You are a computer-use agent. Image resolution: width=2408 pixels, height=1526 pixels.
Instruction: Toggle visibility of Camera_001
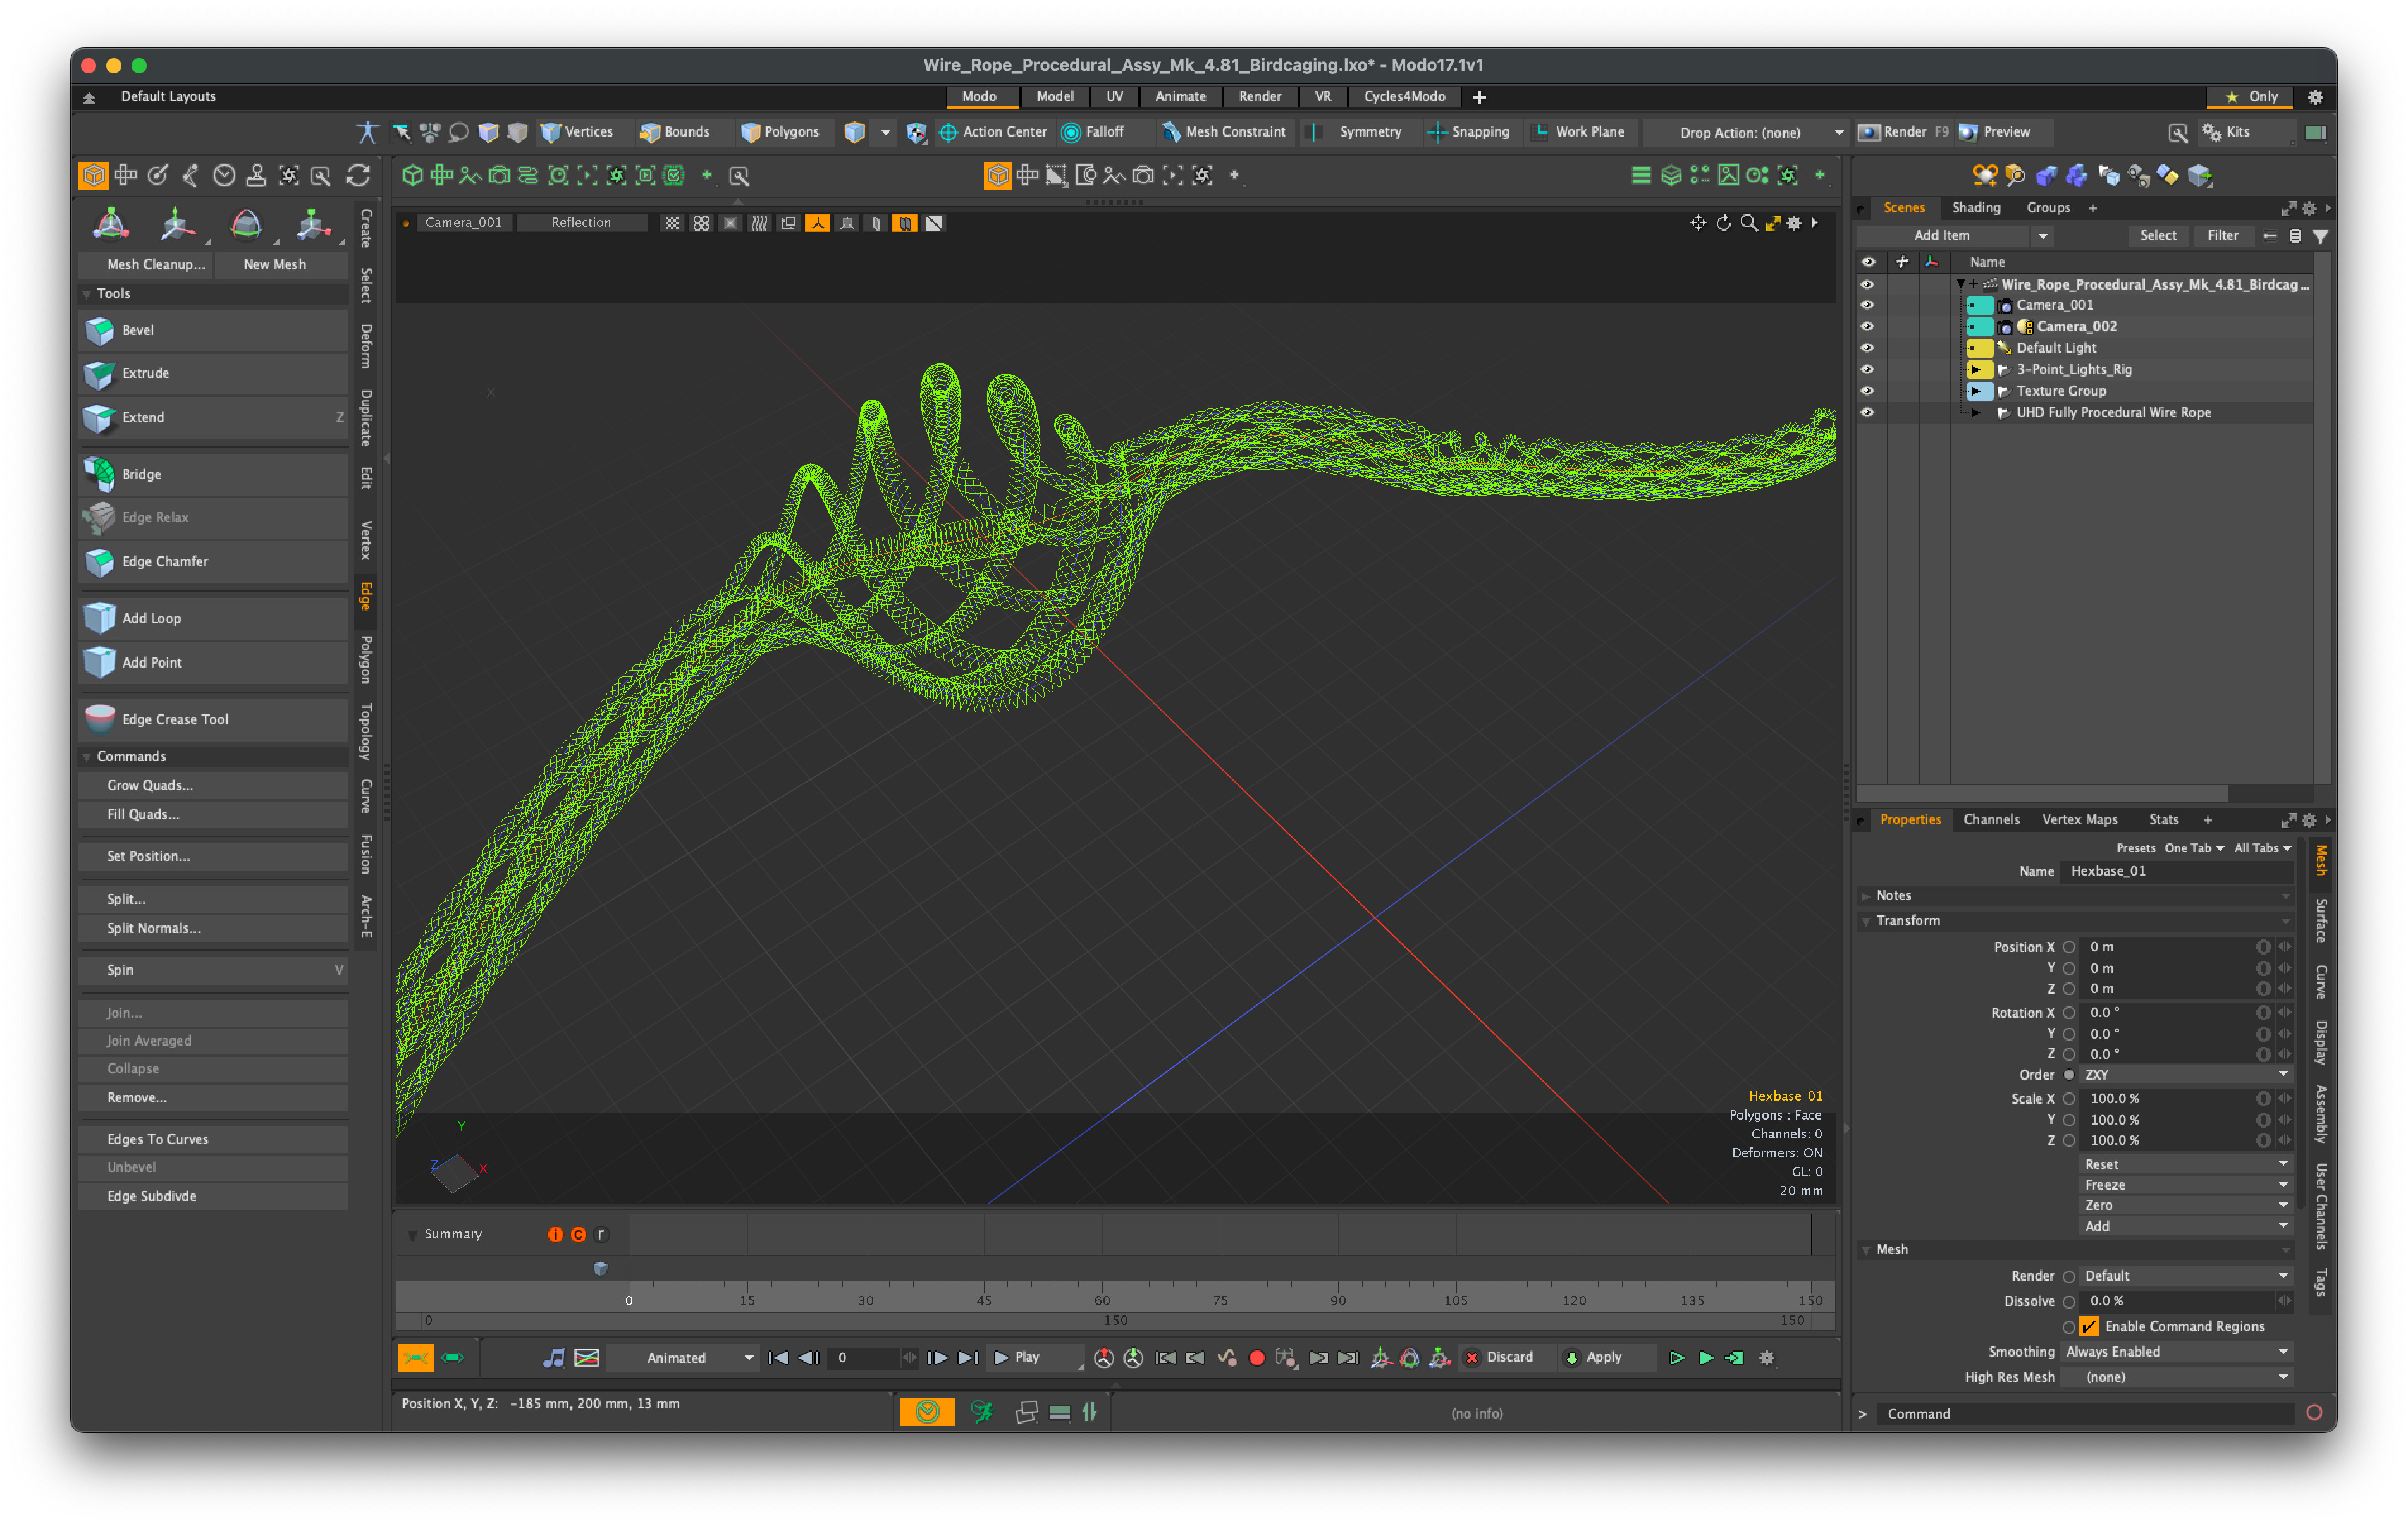point(1867,305)
